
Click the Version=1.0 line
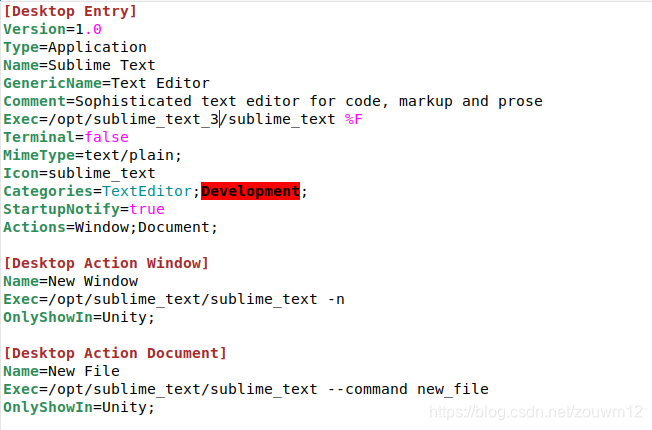coord(52,29)
